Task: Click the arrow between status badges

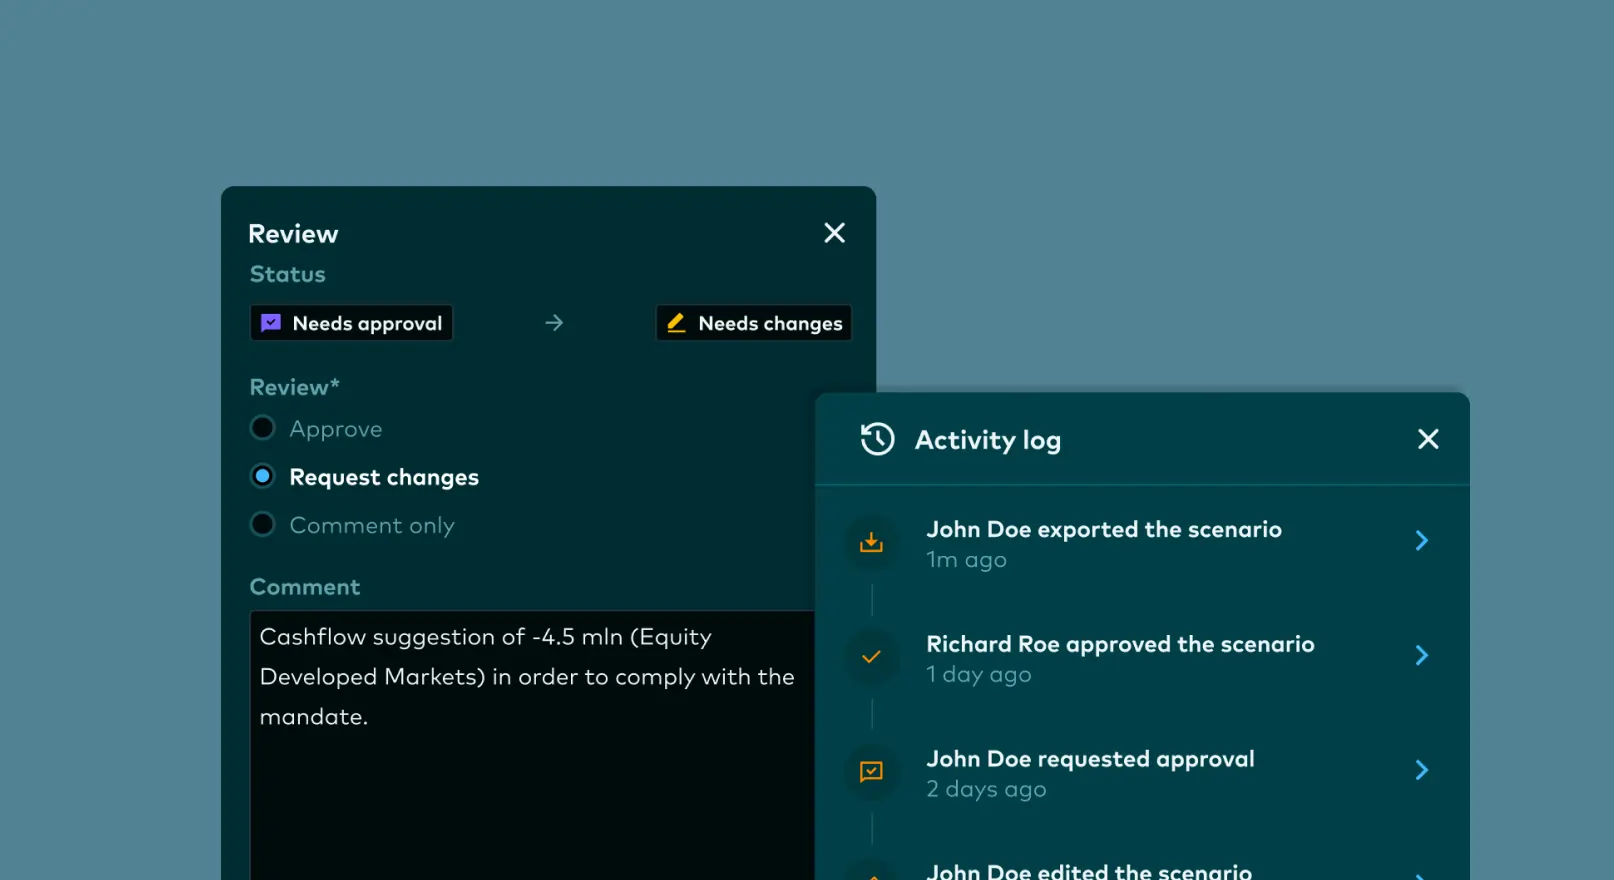Action: tap(554, 323)
